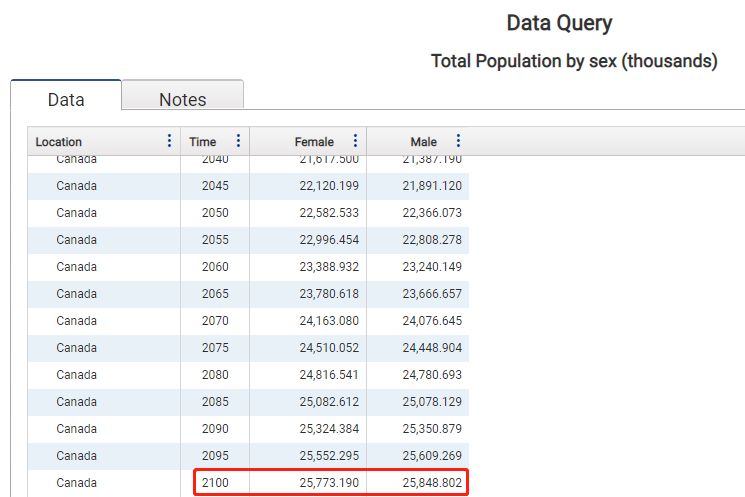This screenshot has height=497, width=745.
Task: Click Canada in the 2045 row
Action: coord(76,186)
